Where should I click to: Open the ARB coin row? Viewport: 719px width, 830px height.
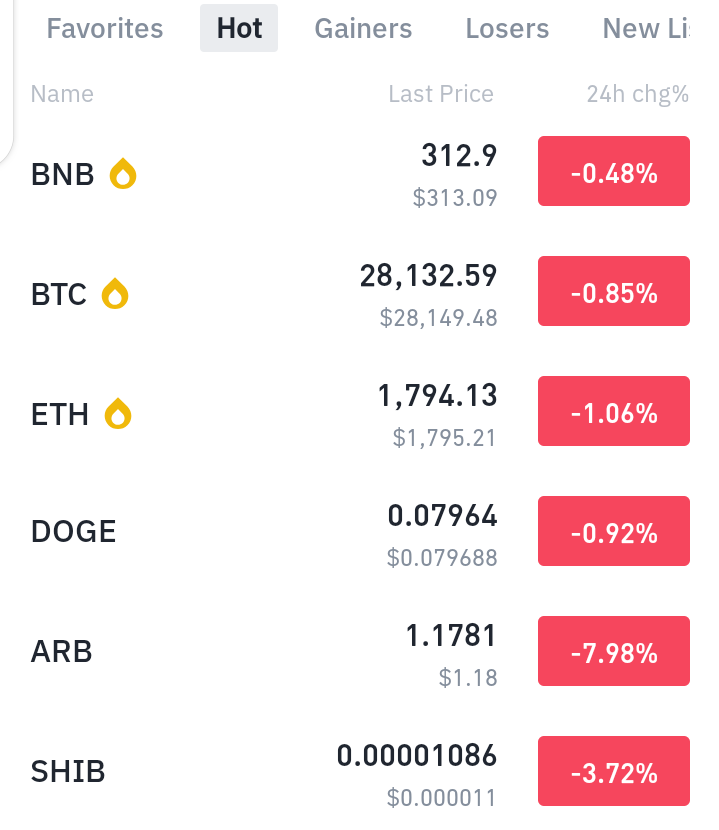click(x=360, y=651)
